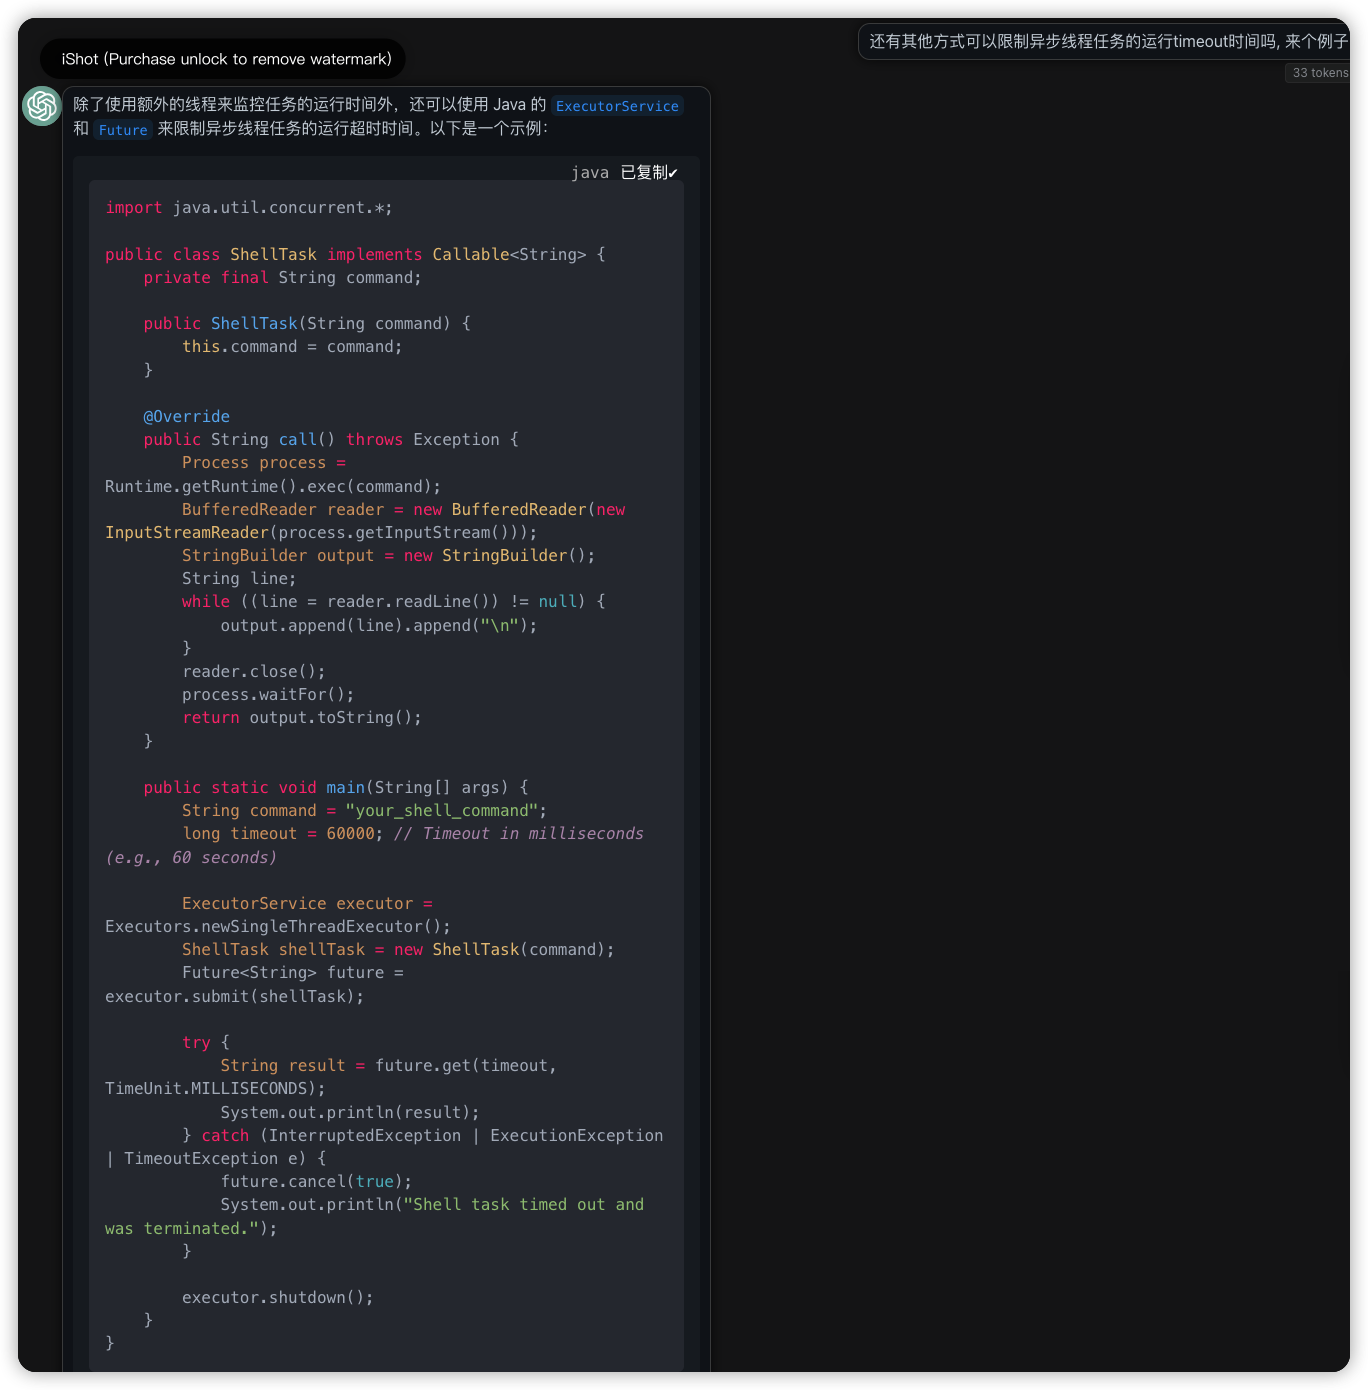Click the @Override annotation in code
The width and height of the screenshot is (1368, 1390).
(x=186, y=416)
